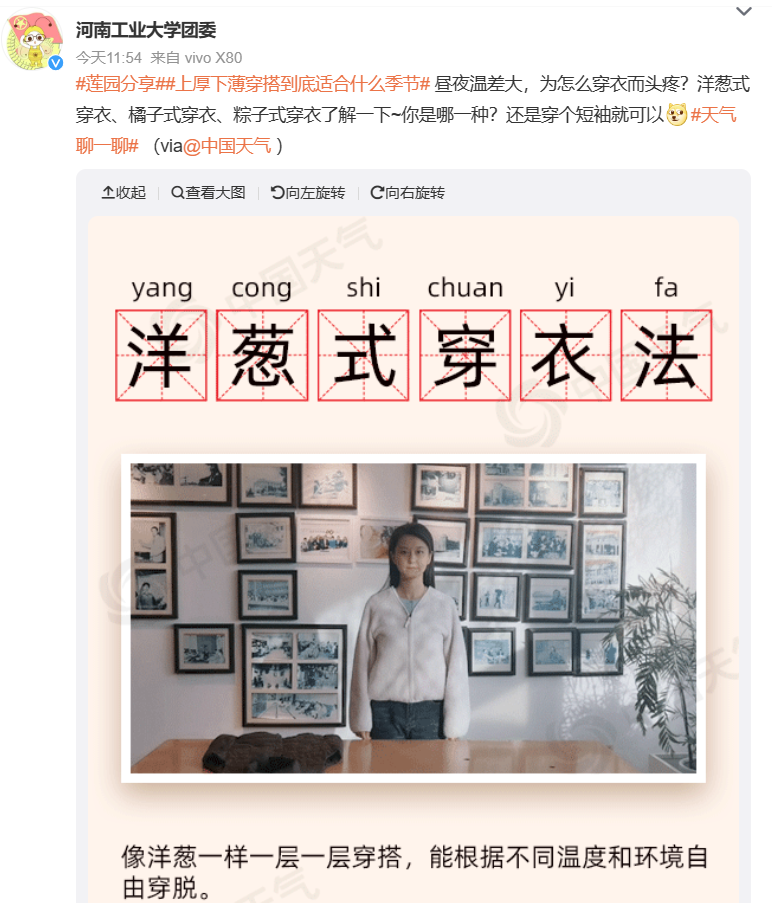Click the clockwise rotate-right icon

(377, 192)
